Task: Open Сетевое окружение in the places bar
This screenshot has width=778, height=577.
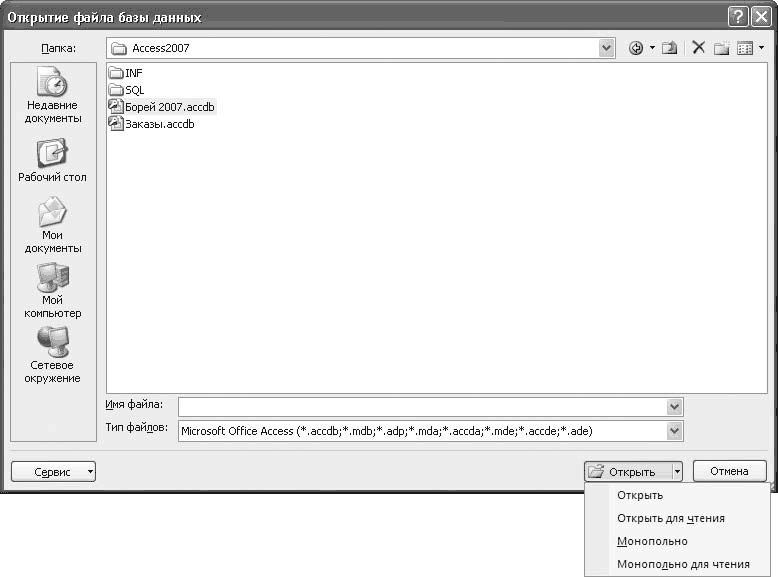Action: 53,356
